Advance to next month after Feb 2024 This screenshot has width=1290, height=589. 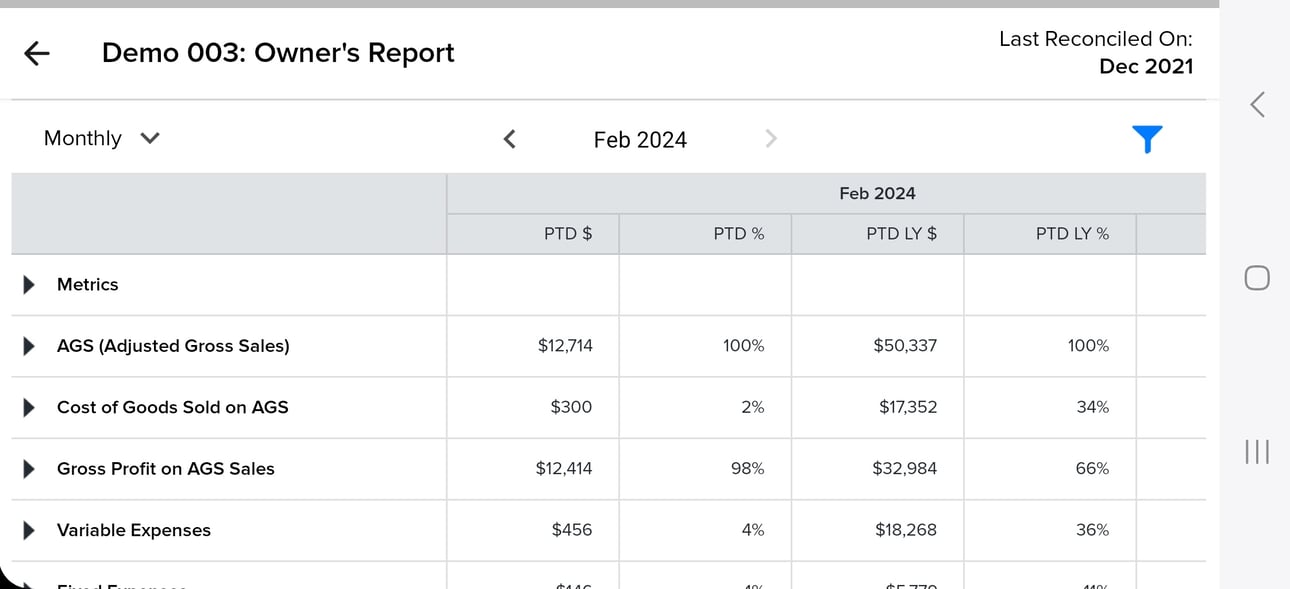click(x=770, y=139)
